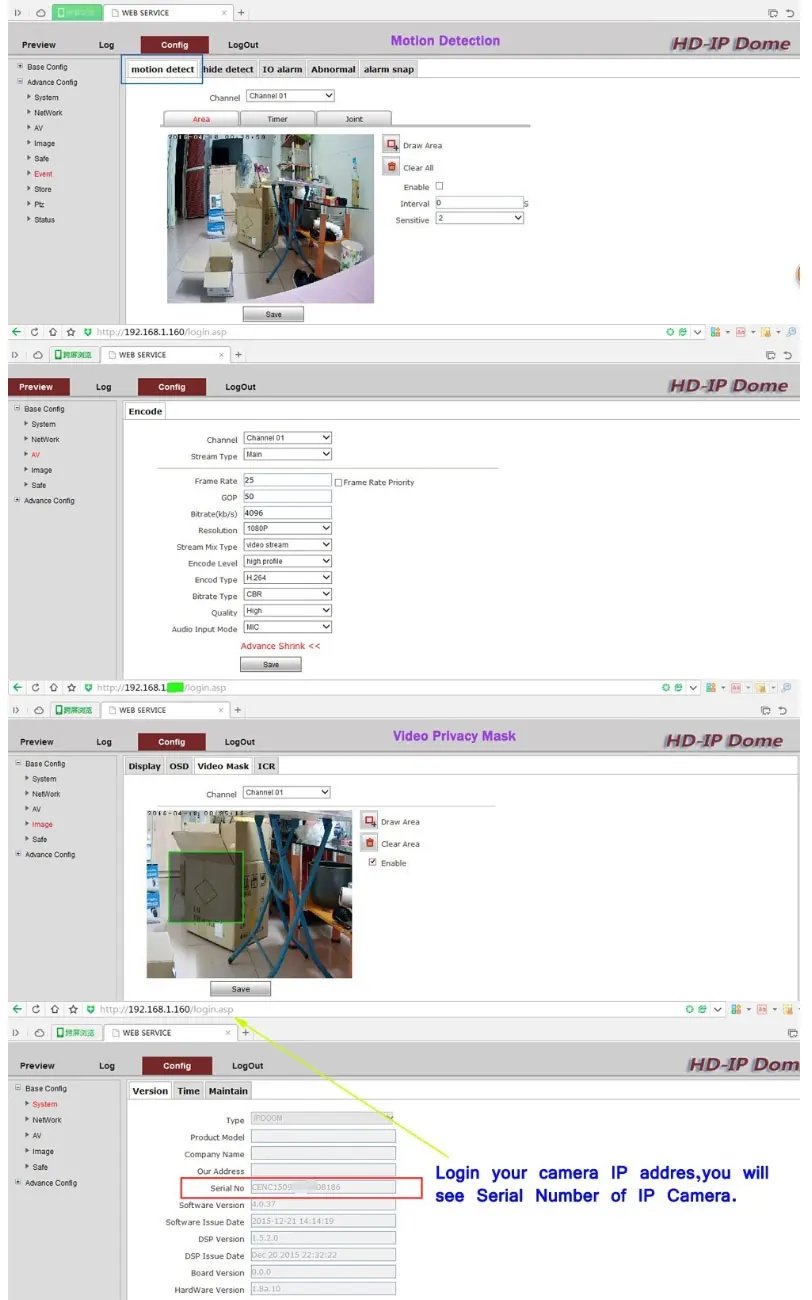Click green shield beside the blurred 192.168.1 address
812x1300 pixels.
pyautogui.click(x=88, y=687)
